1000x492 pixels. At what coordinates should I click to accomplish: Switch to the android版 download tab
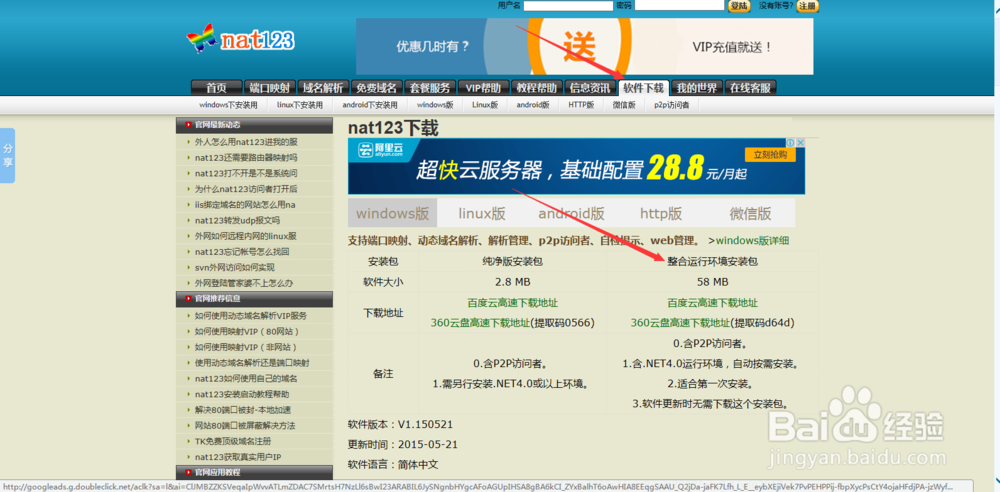571,213
